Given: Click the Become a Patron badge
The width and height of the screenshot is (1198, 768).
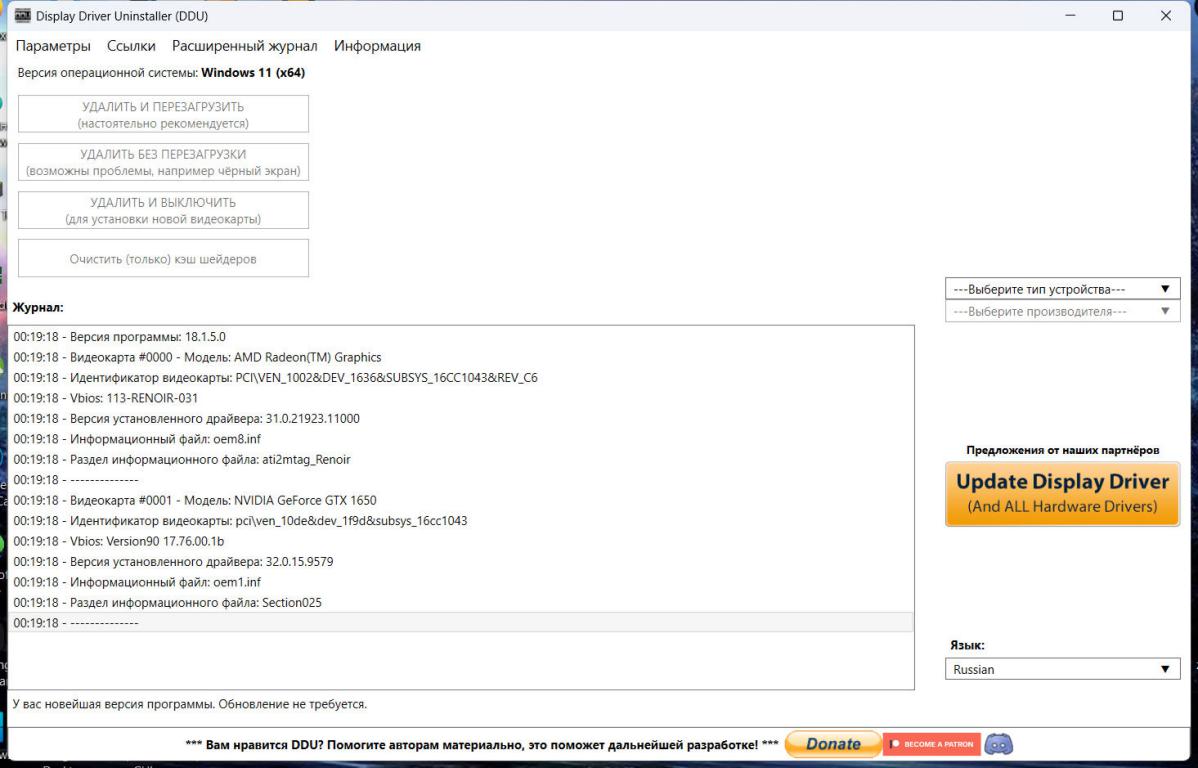Looking at the screenshot, I should 931,744.
